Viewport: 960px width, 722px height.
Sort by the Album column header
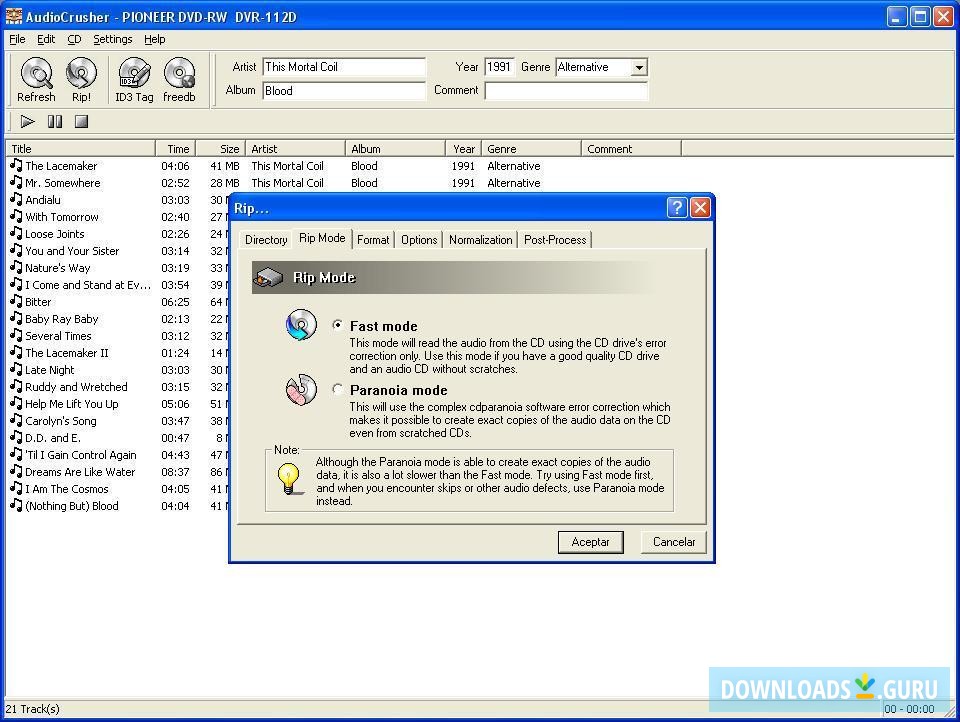click(x=395, y=148)
